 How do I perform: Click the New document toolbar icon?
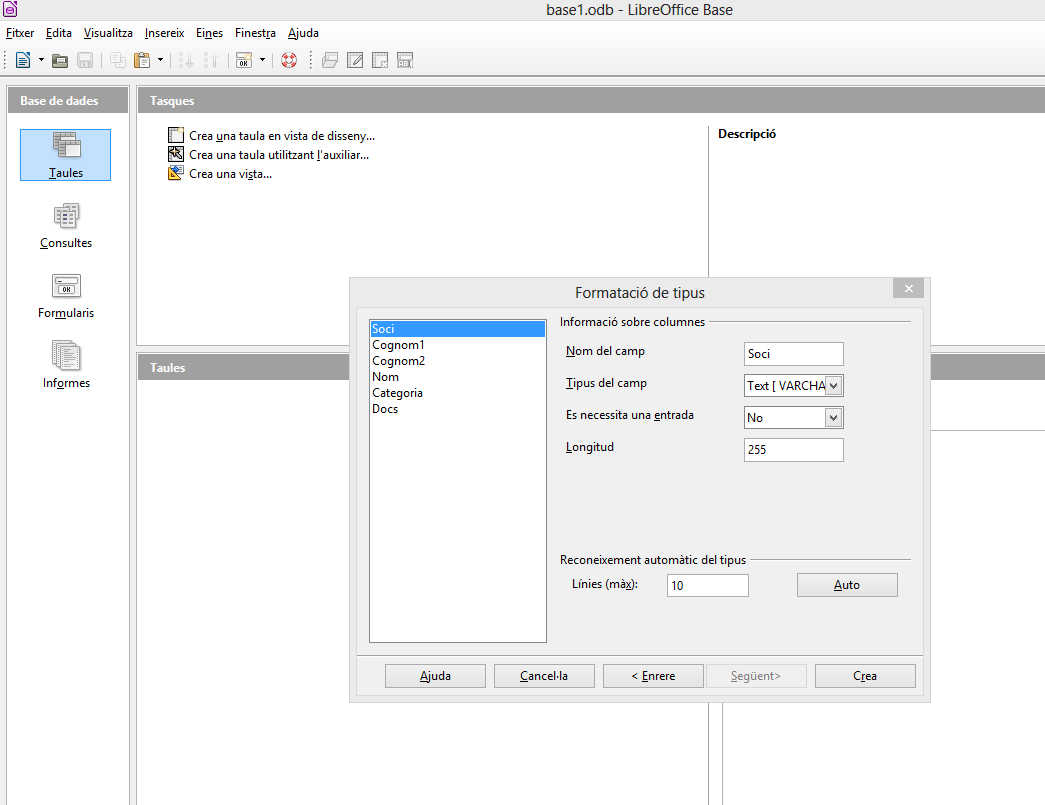point(23,60)
